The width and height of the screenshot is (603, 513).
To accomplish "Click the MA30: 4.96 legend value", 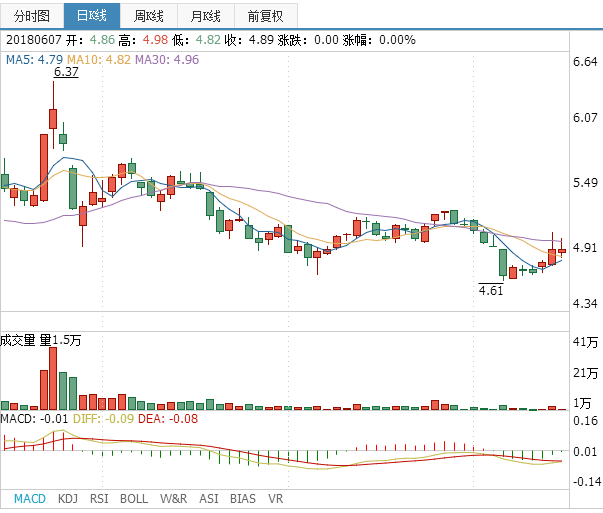I will coord(167,60).
